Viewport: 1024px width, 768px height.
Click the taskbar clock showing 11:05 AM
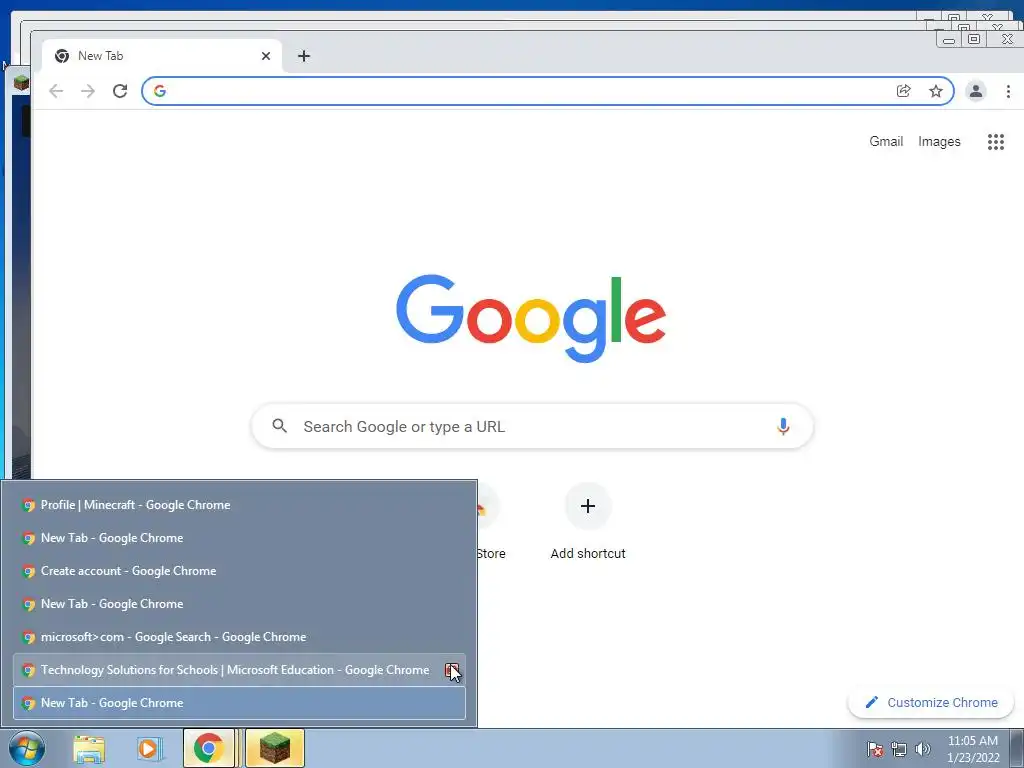(x=973, y=749)
